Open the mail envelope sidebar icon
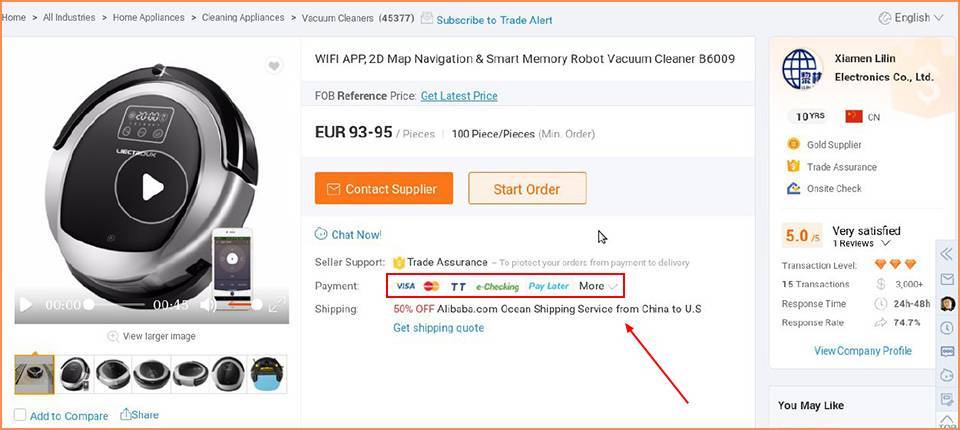Viewport: 960px width, 430px height. pyautogui.click(x=947, y=279)
